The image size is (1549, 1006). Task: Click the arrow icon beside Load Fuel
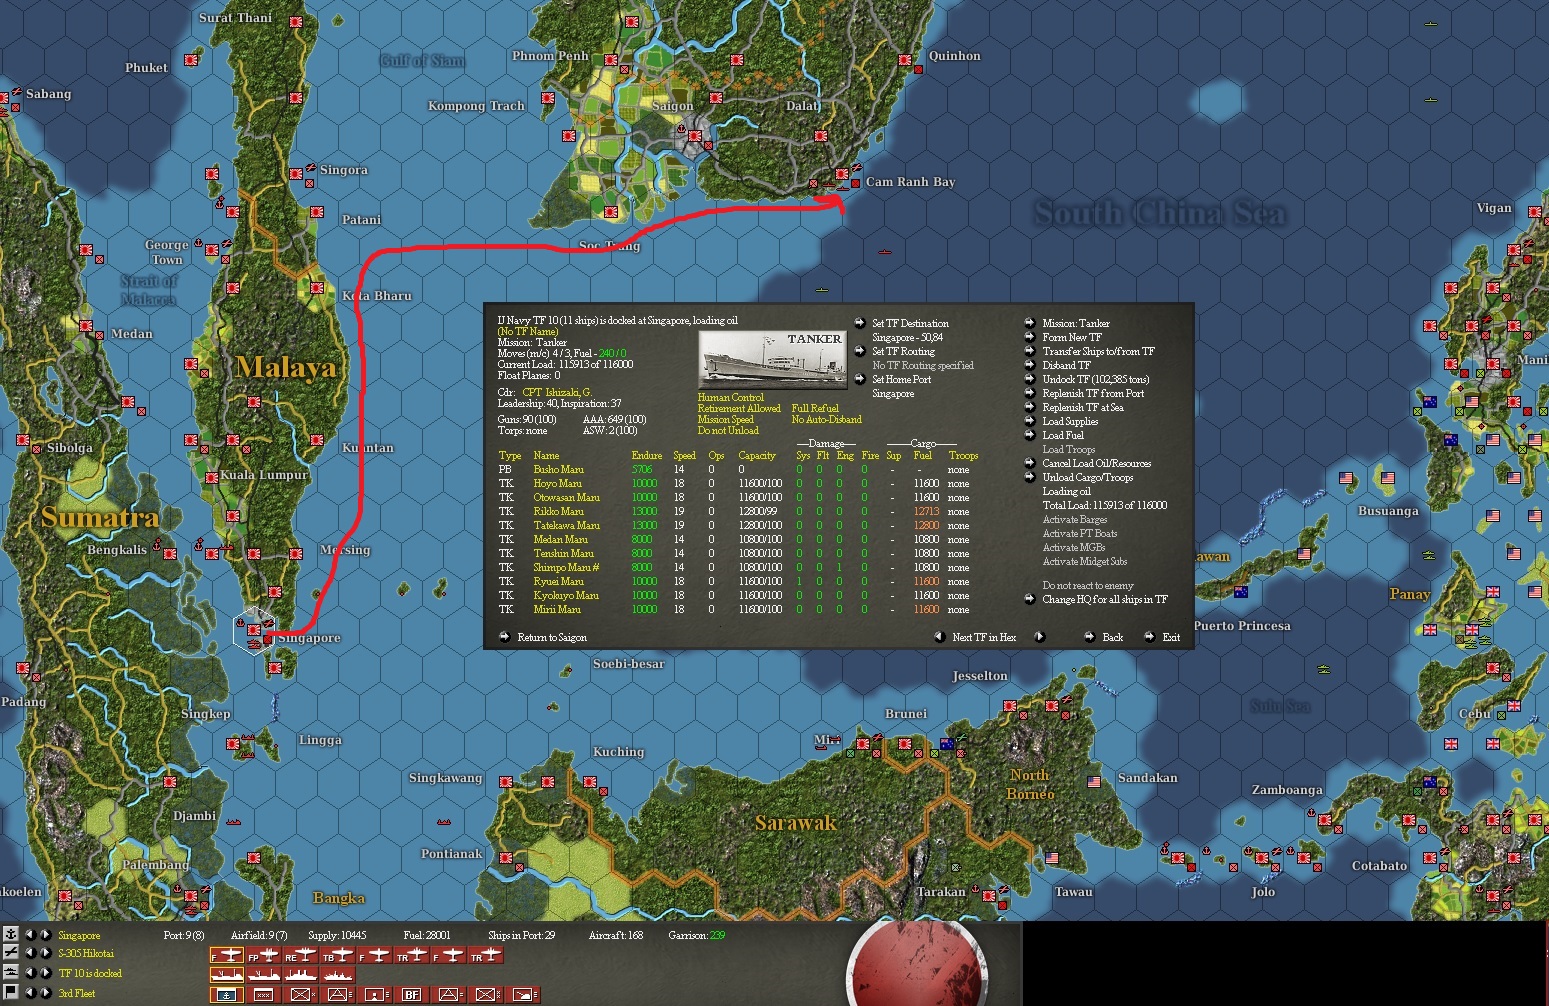click(x=1030, y=435)
